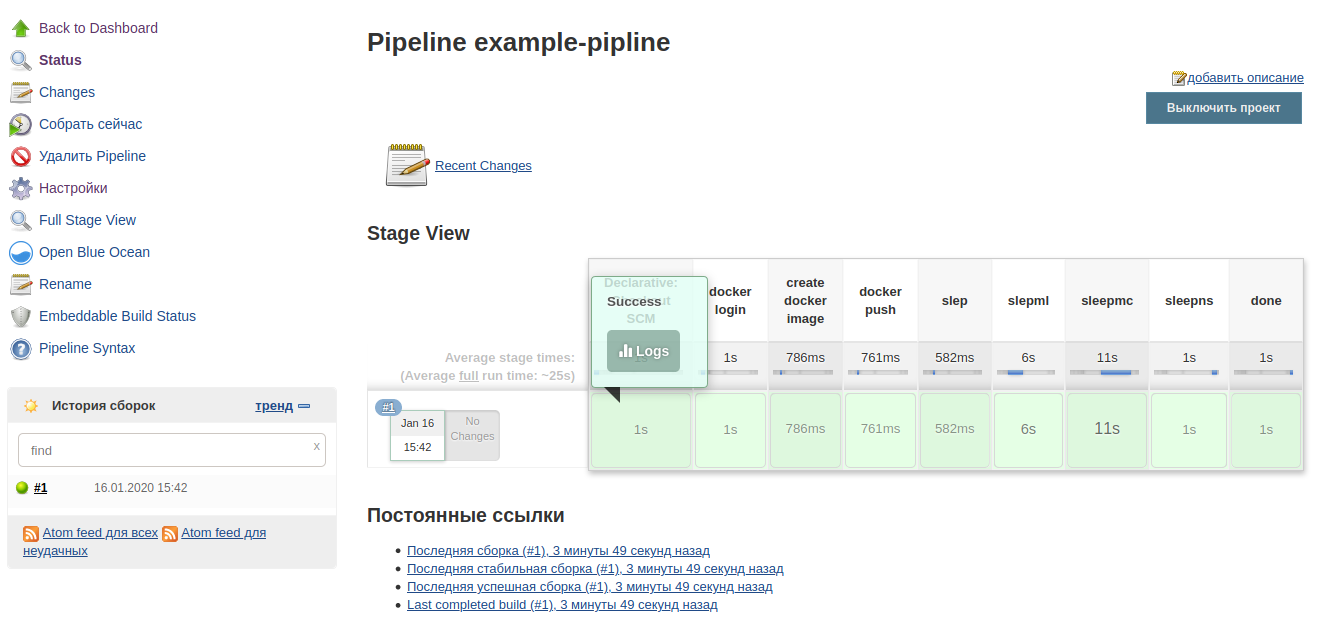Click the Pipeline Syntax question mark icon
The image size is (1317, 619).
(x=20, y=349)
